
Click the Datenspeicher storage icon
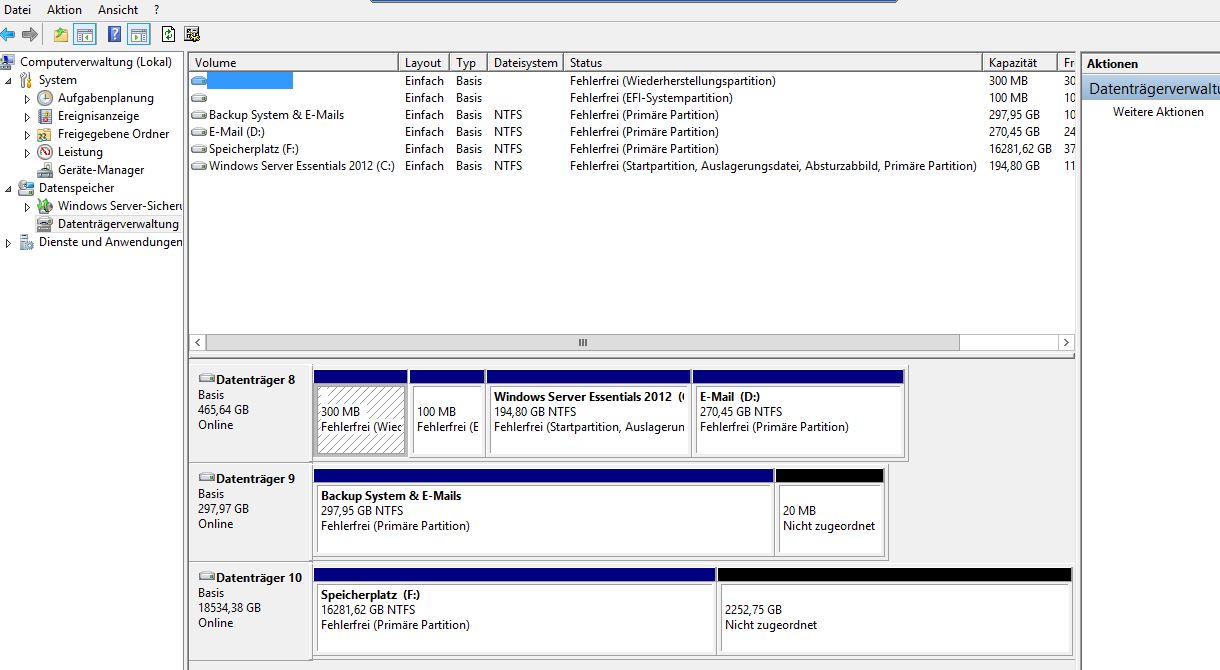27,188
